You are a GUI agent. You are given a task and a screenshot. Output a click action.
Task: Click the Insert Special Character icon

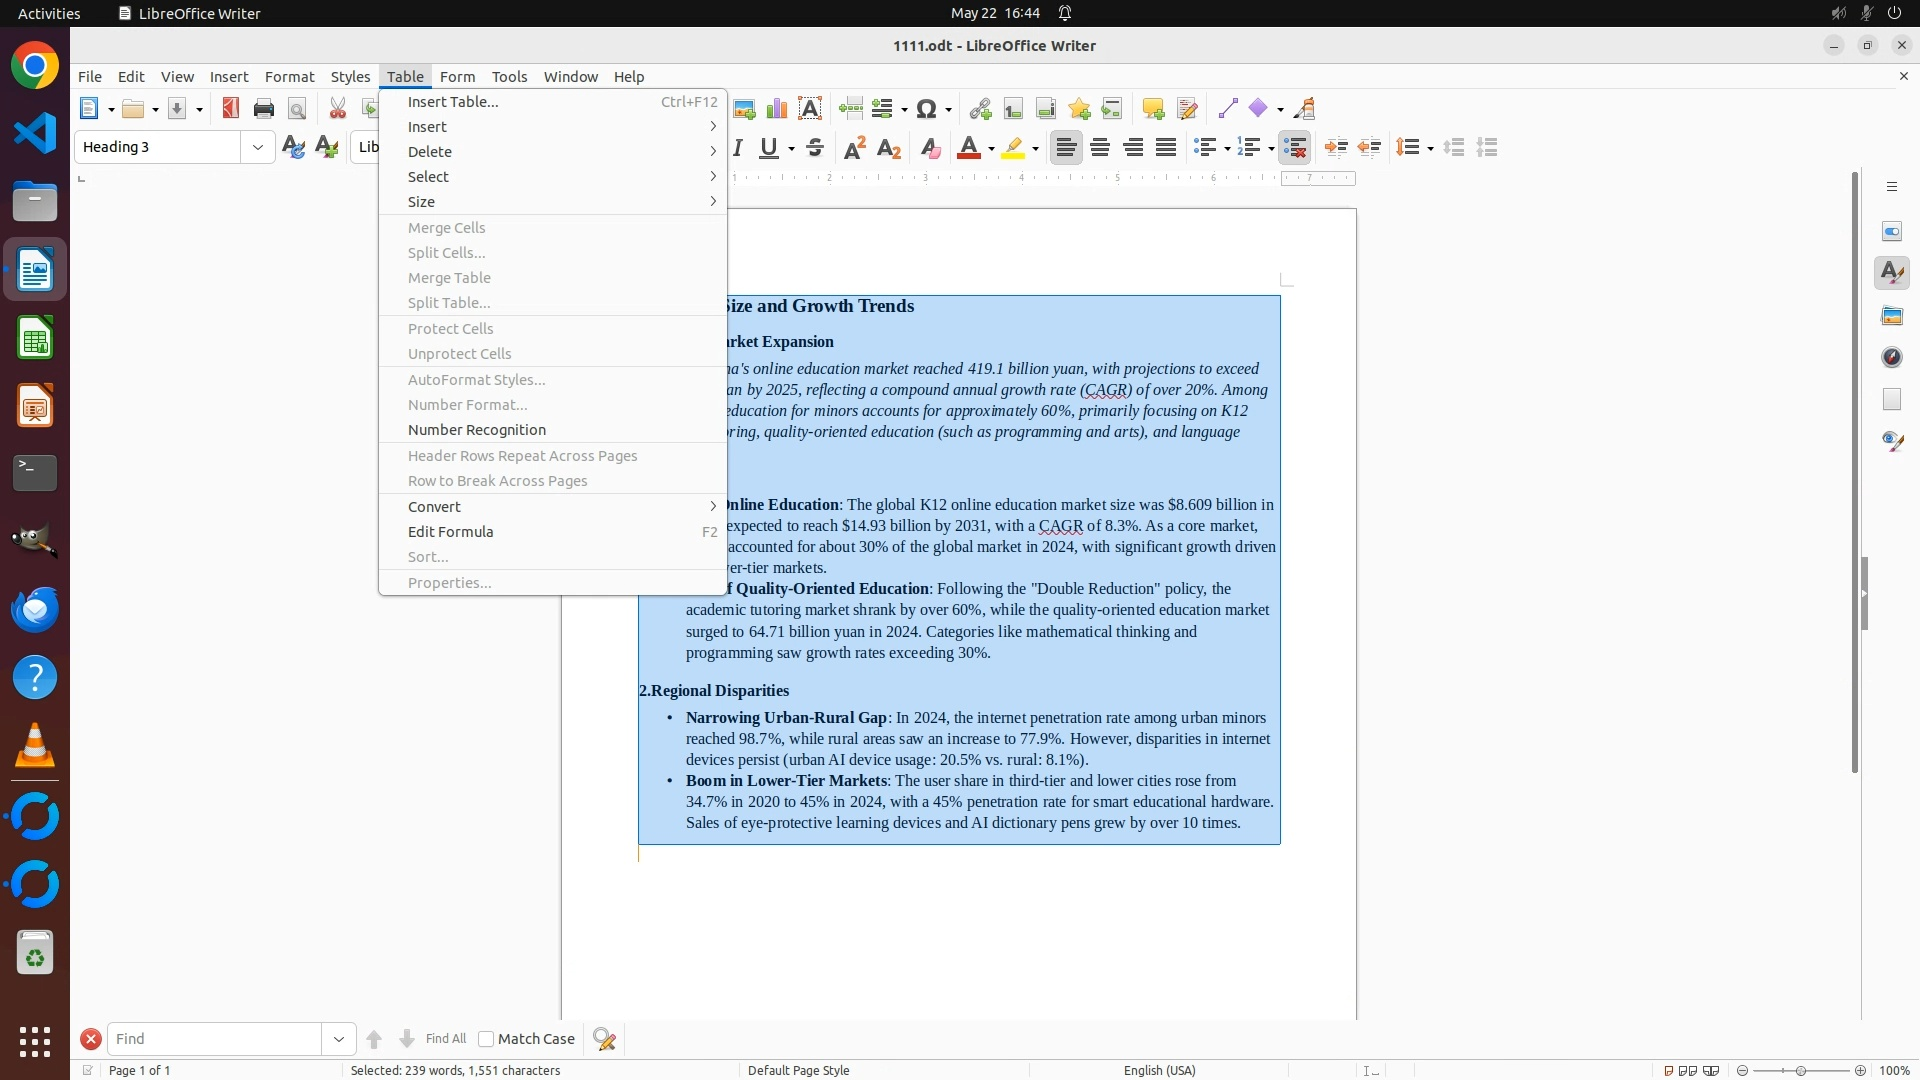click(927, 109)
